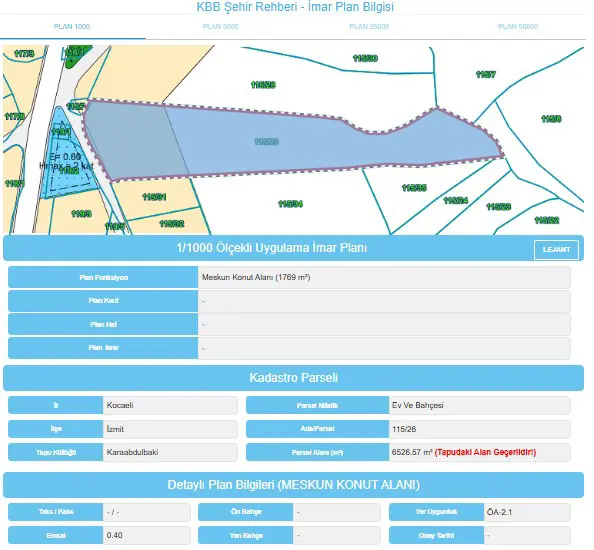Click the 'Onay Tarihi' label
594x550 pixels.
436,536
